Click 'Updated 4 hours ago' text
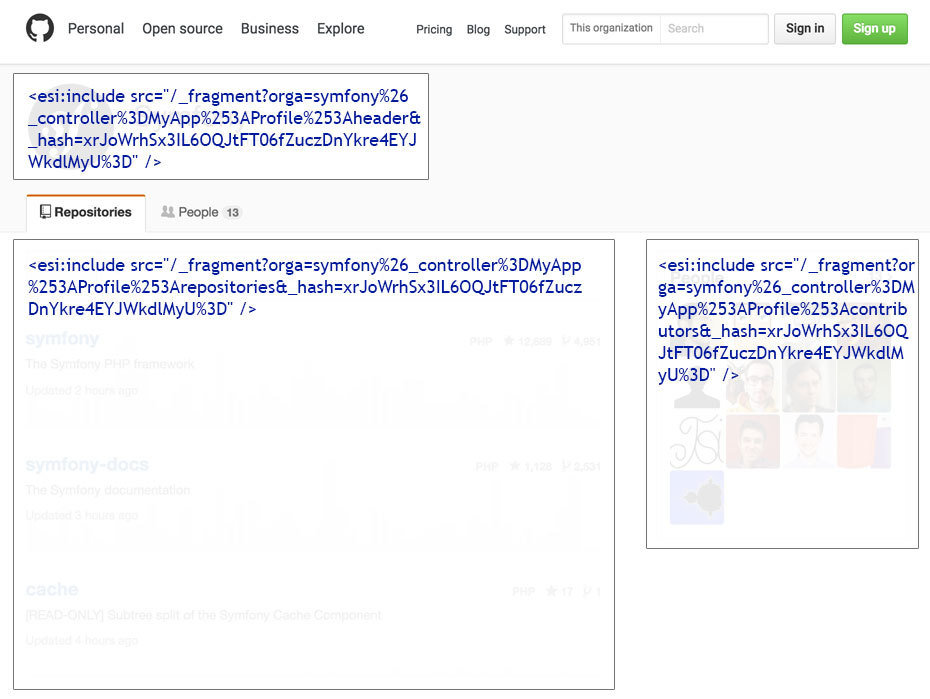930x699 pixels. click(x=82, y=640)
